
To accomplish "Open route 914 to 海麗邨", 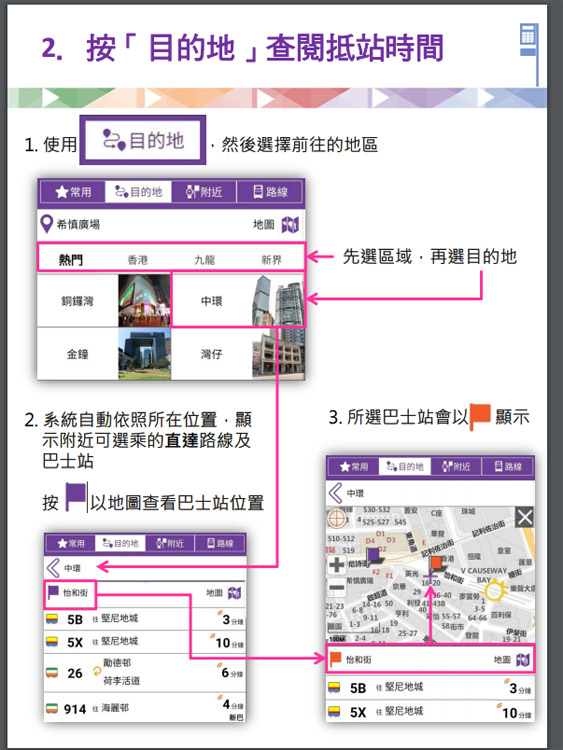I will point(145,708).
